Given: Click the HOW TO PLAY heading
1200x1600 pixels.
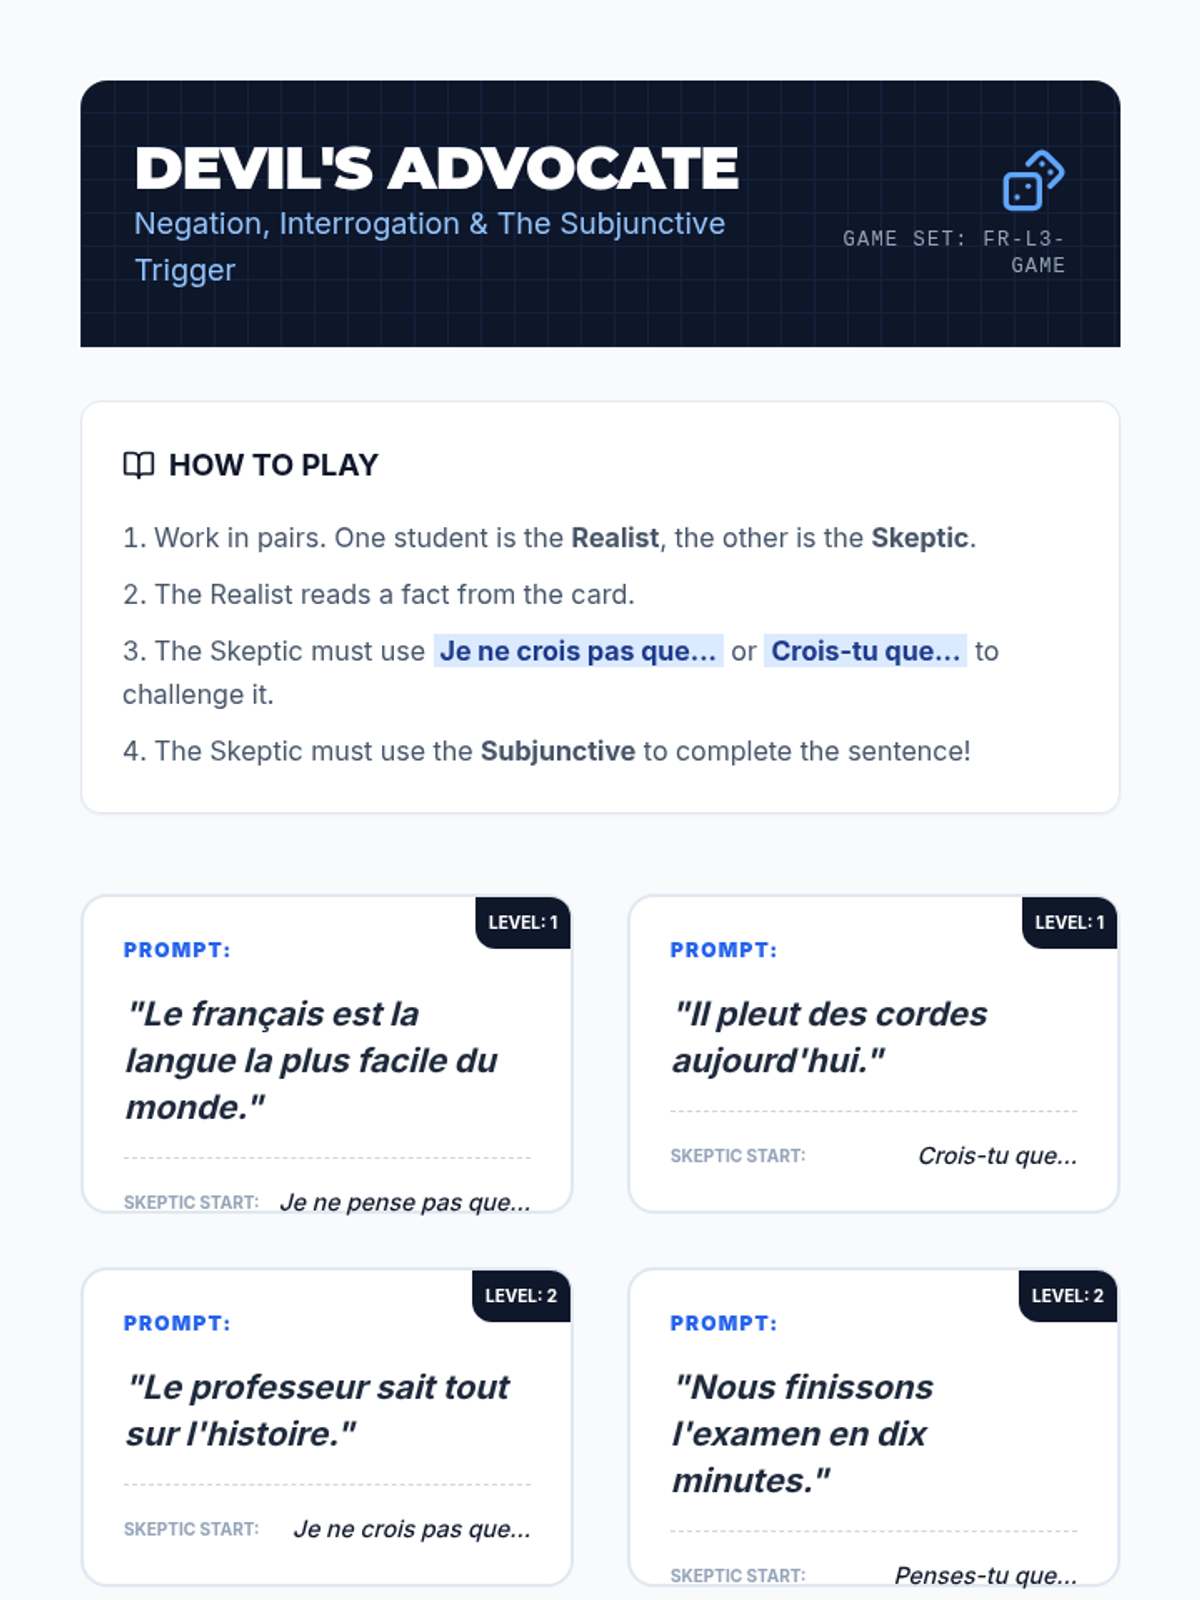Looking at the screenshot, I should (273, 465).
